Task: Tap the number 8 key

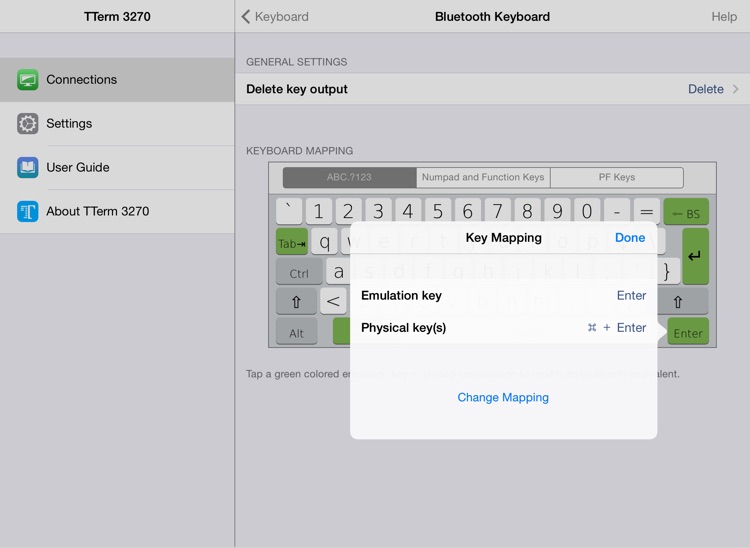Action: (527, 210)
